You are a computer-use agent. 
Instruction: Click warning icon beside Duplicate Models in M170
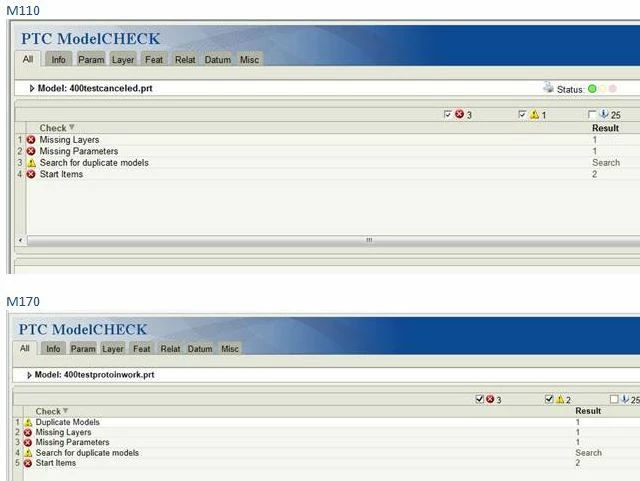coord(28,422)
